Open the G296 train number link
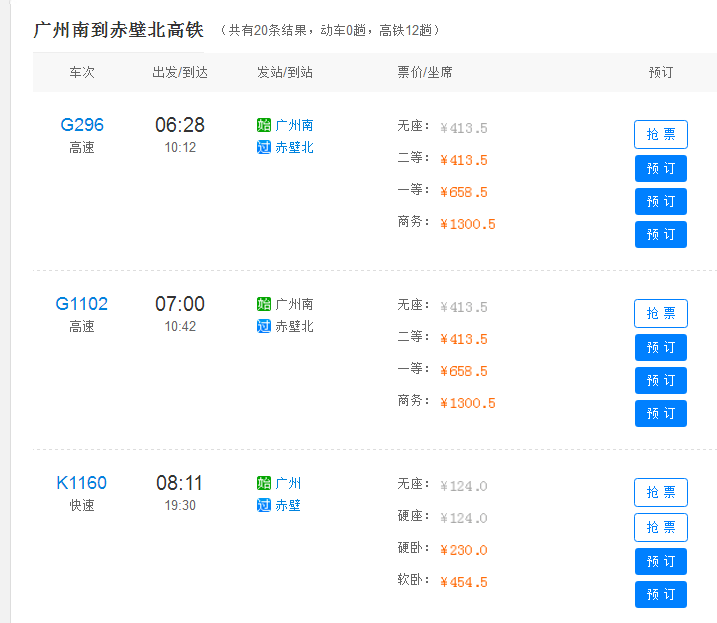717x623 pixels. pos(82,124)
